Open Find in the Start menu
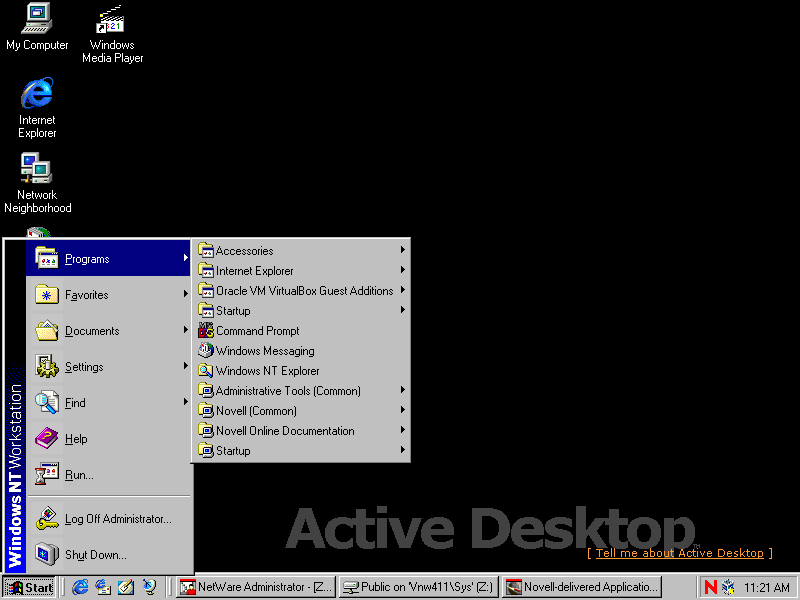 [x=109, y=403]
